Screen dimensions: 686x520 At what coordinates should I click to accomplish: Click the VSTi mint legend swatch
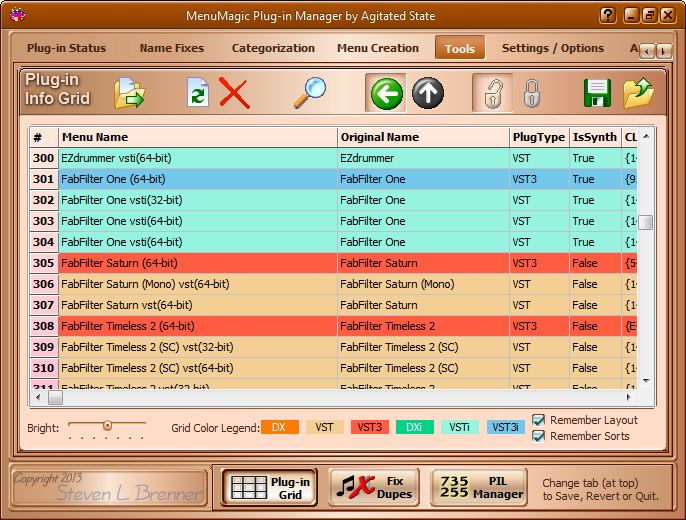pos(460,427)
